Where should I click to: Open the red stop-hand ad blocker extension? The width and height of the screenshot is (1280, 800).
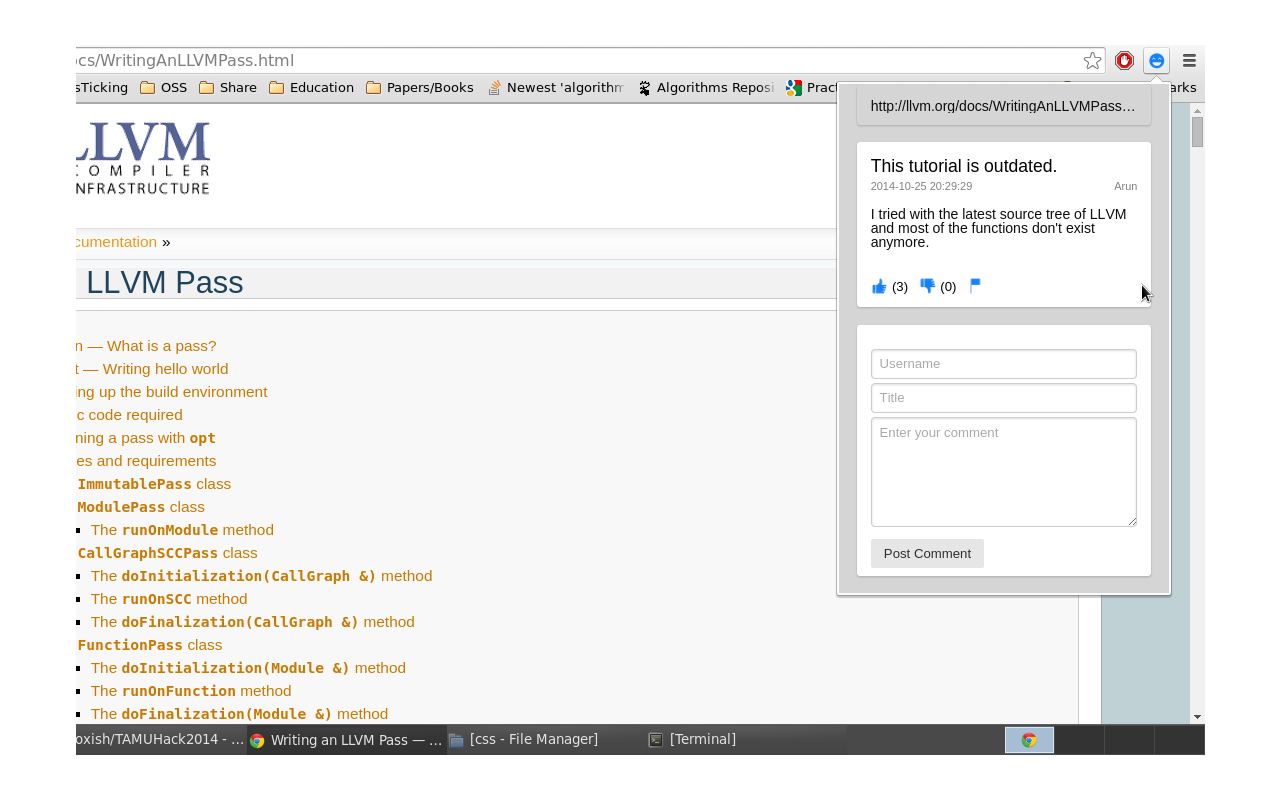1124,61
